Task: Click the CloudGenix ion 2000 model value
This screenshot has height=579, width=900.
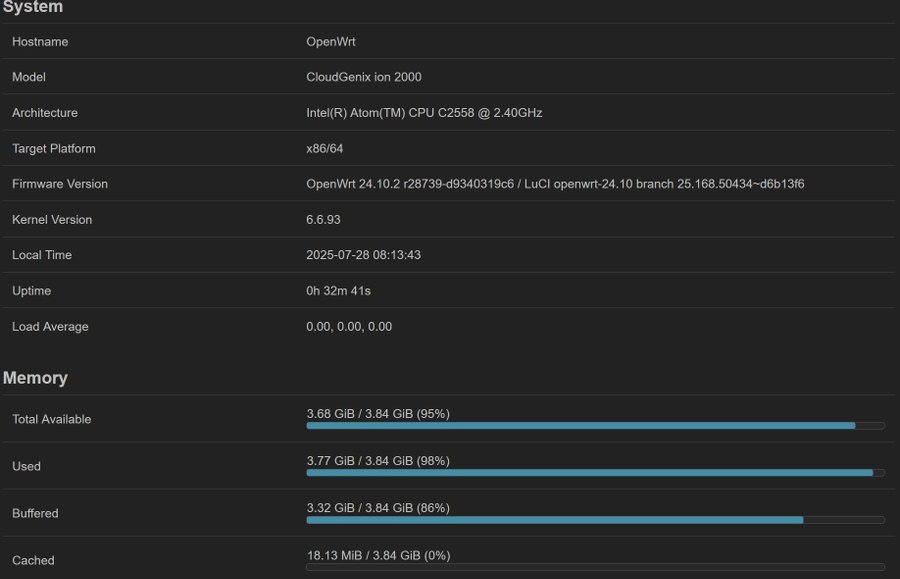Action: click(x=364, y=77)
